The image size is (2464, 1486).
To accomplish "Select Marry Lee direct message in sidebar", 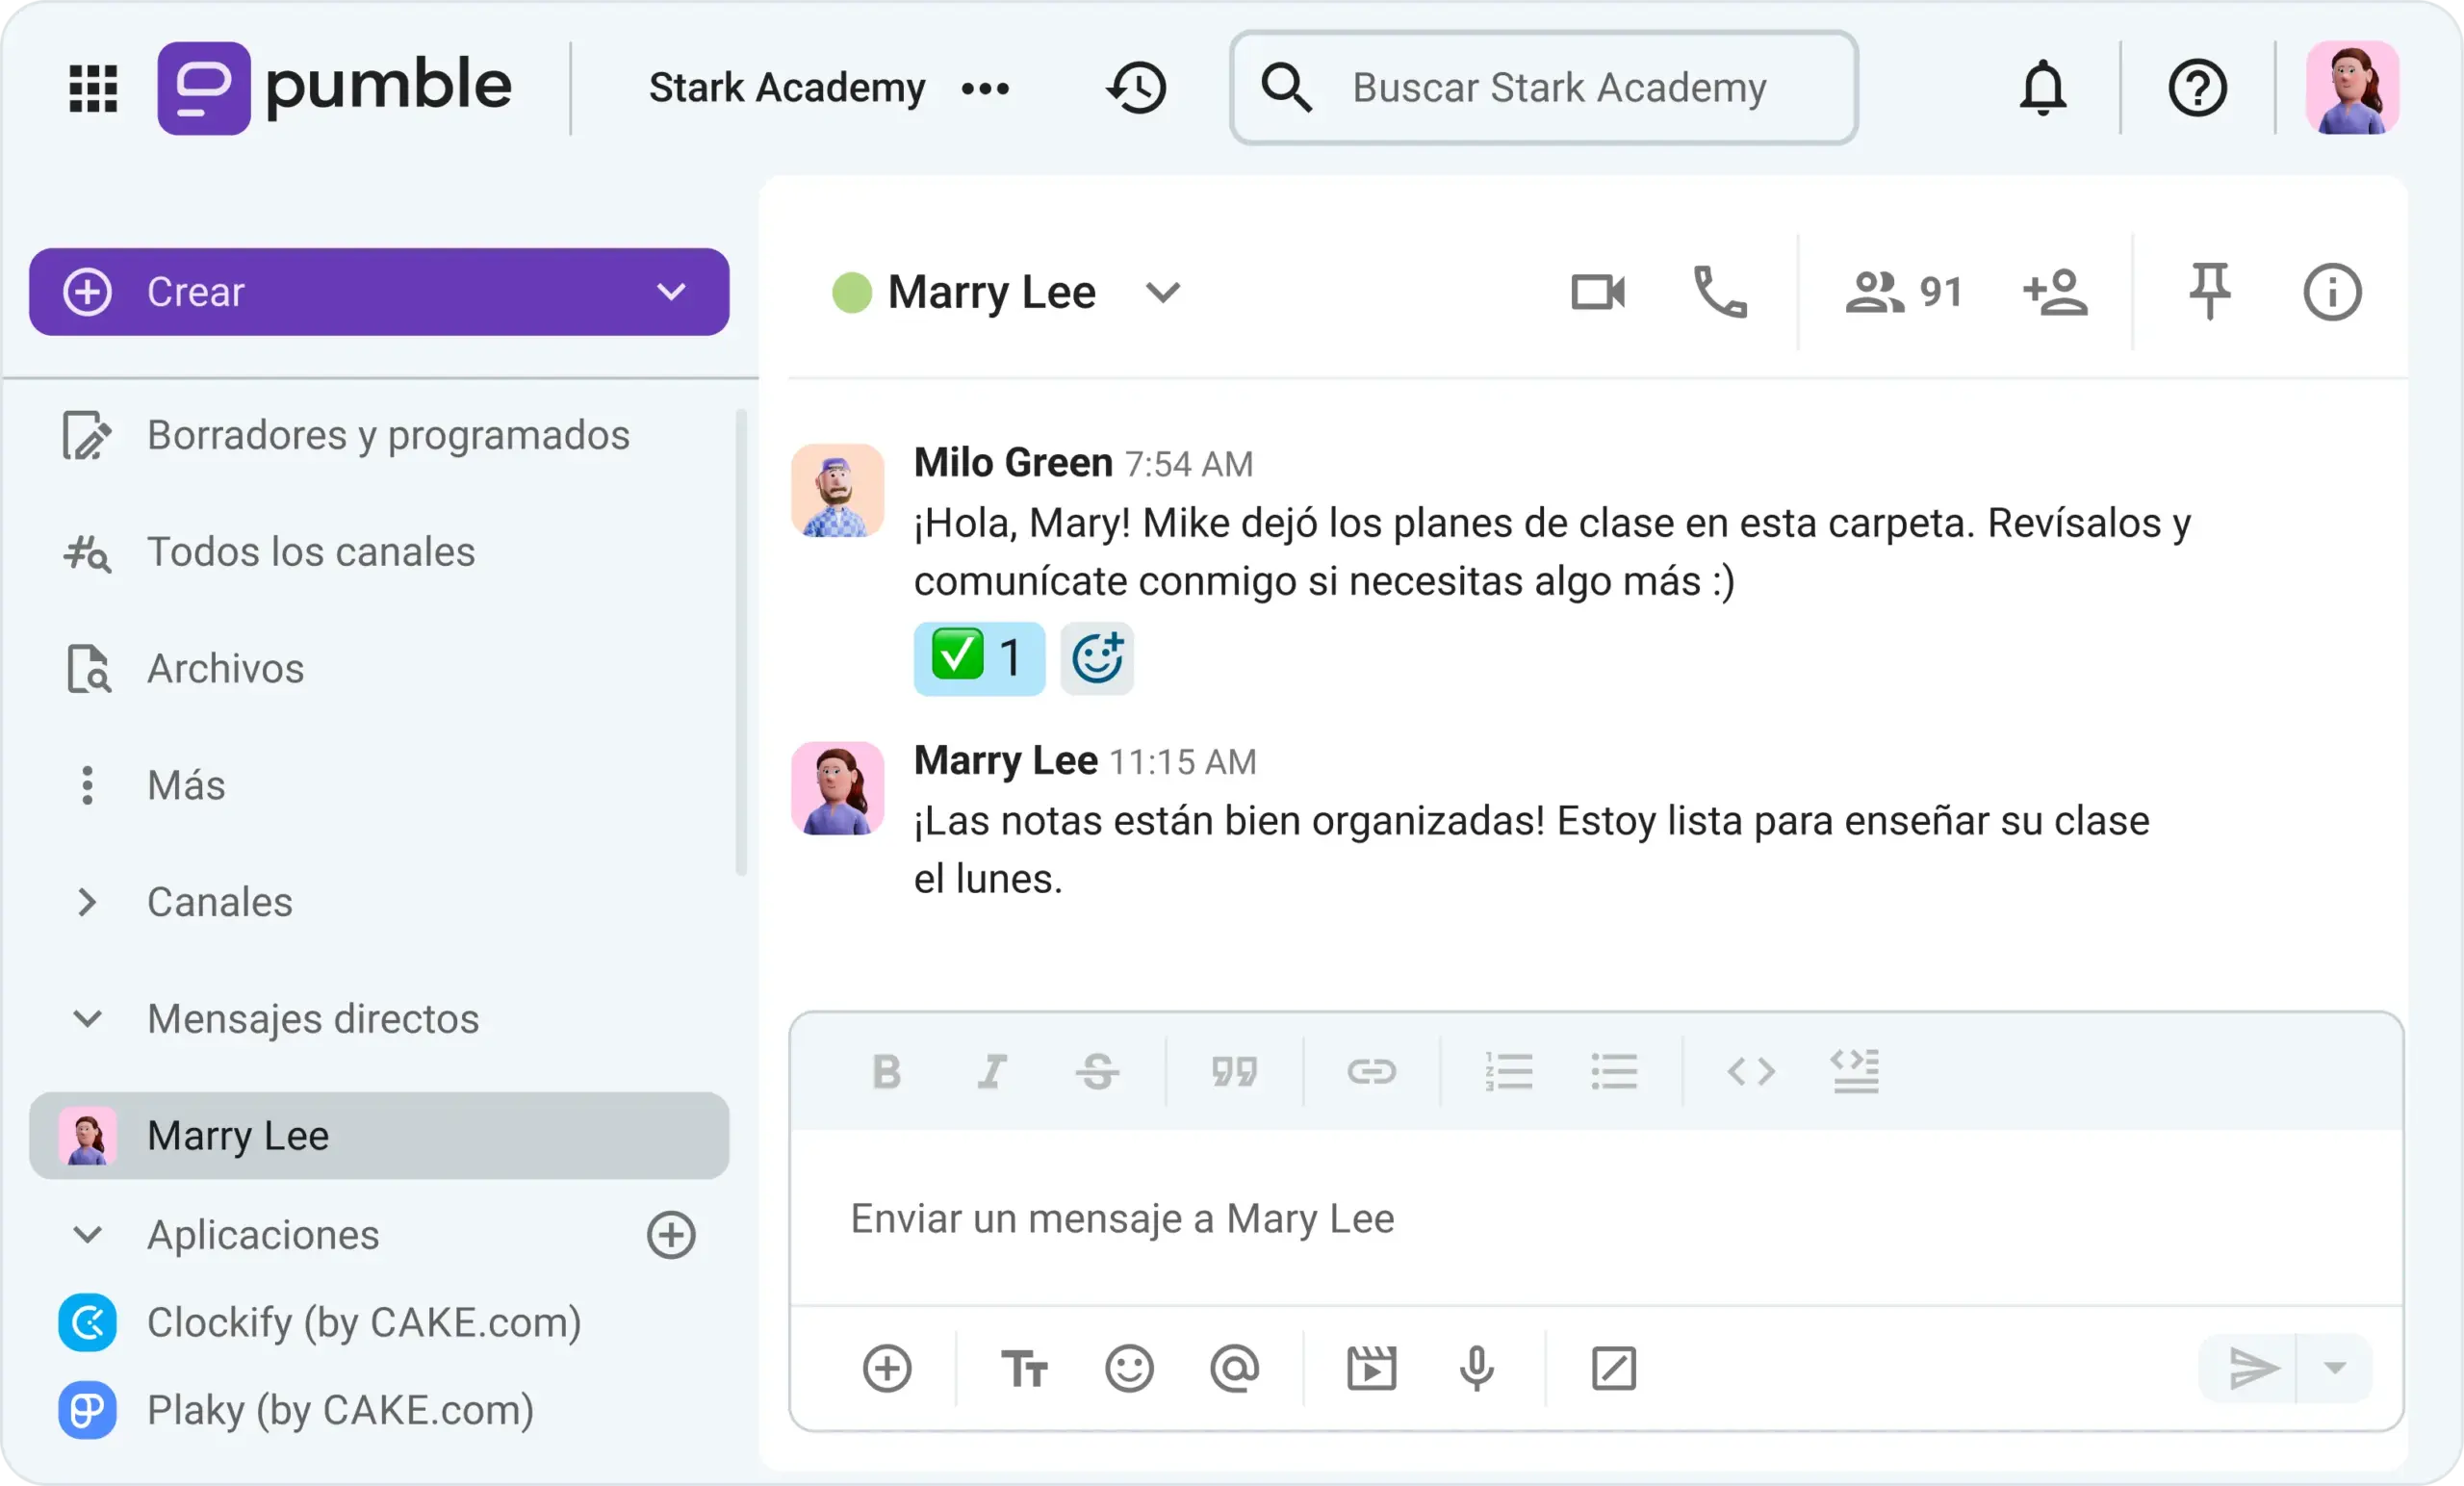I will [379, 1136].
